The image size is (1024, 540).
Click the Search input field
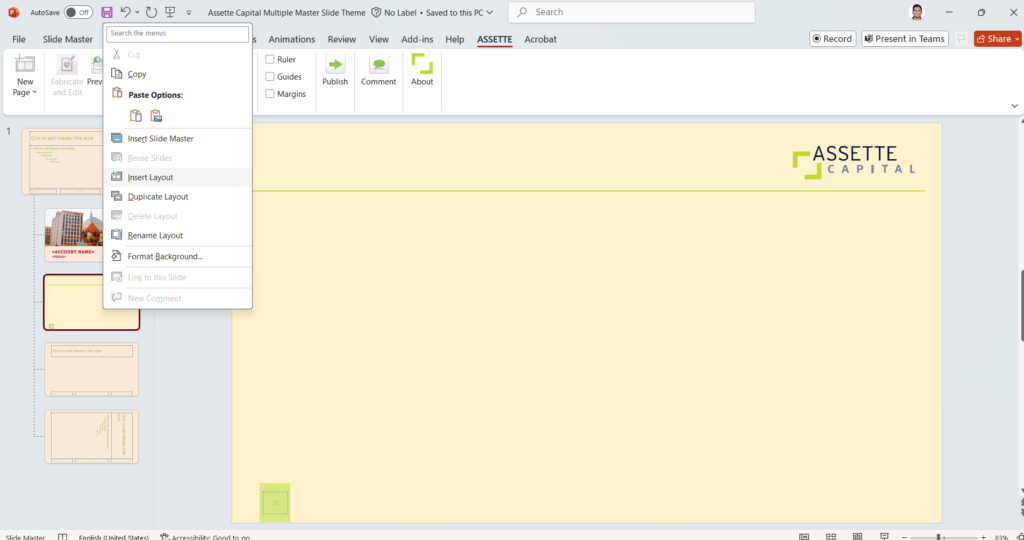point(632,12)
